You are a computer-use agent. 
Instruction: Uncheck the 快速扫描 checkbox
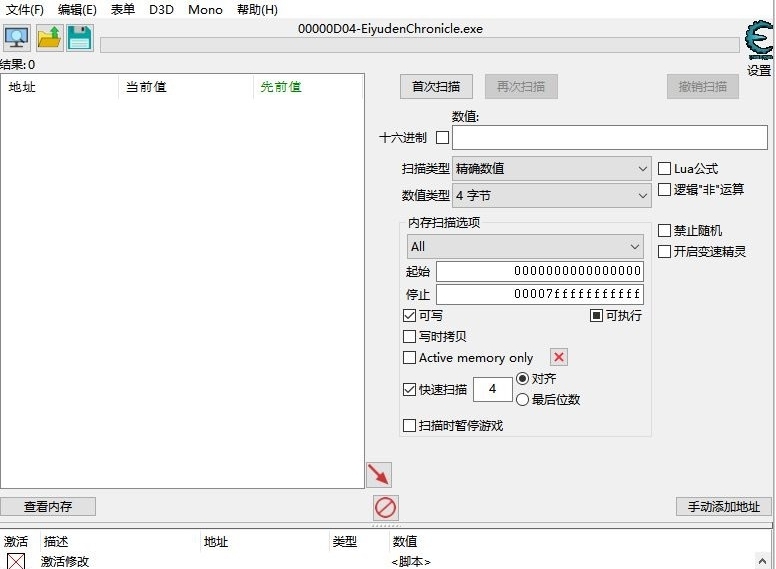coord(409,389)
